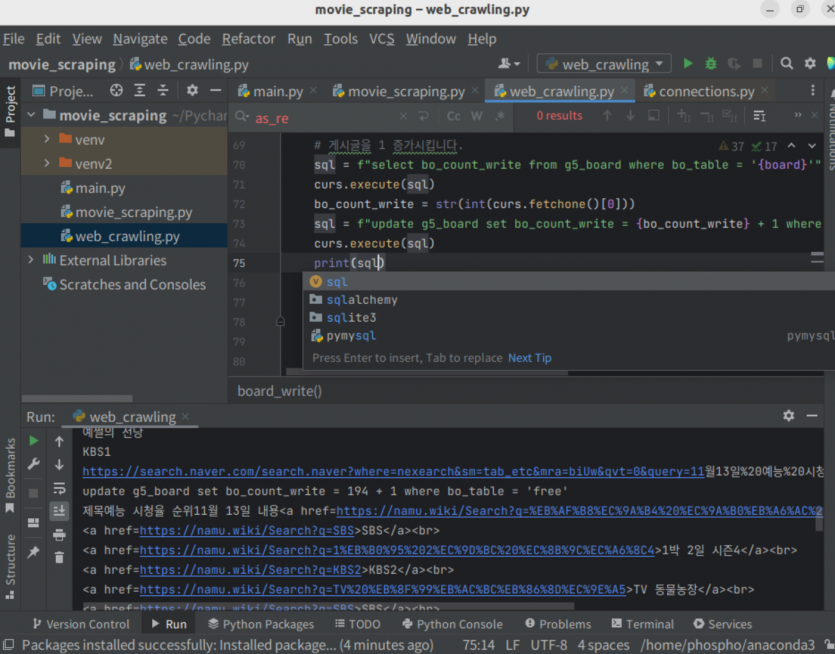This screenshot has width=835, height=654.
Task: Open the namu.wiki SBS search link
Action: coord(247,530)
